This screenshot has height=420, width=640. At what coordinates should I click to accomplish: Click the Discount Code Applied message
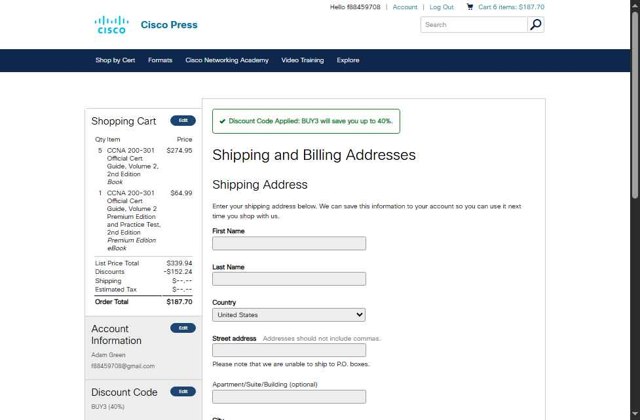(306, 121)
